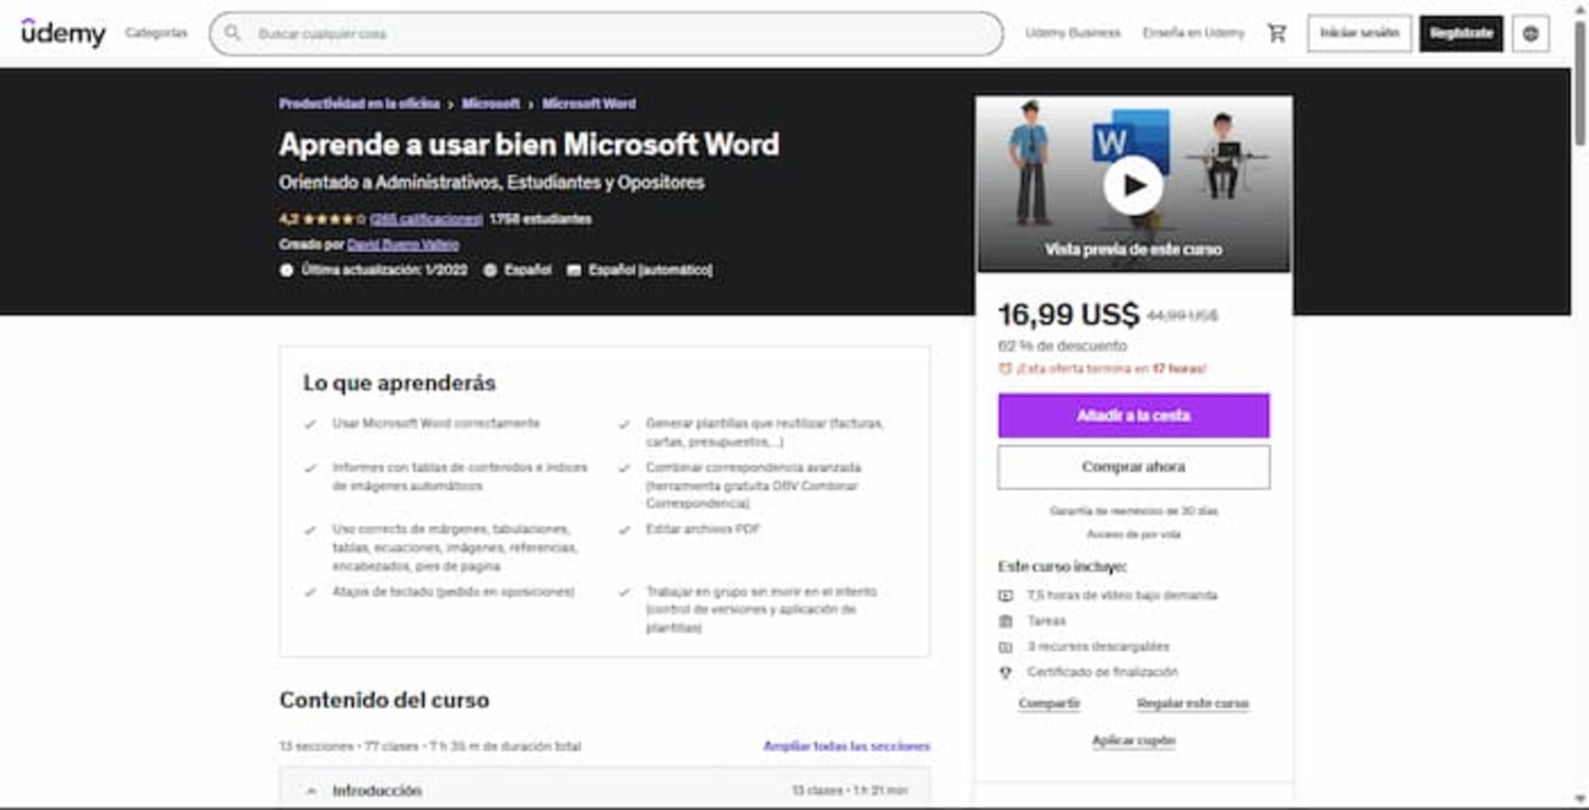Click Ampliar todas las secciones
Viewport: 1589px width, 810px height.
coord(846,747)
